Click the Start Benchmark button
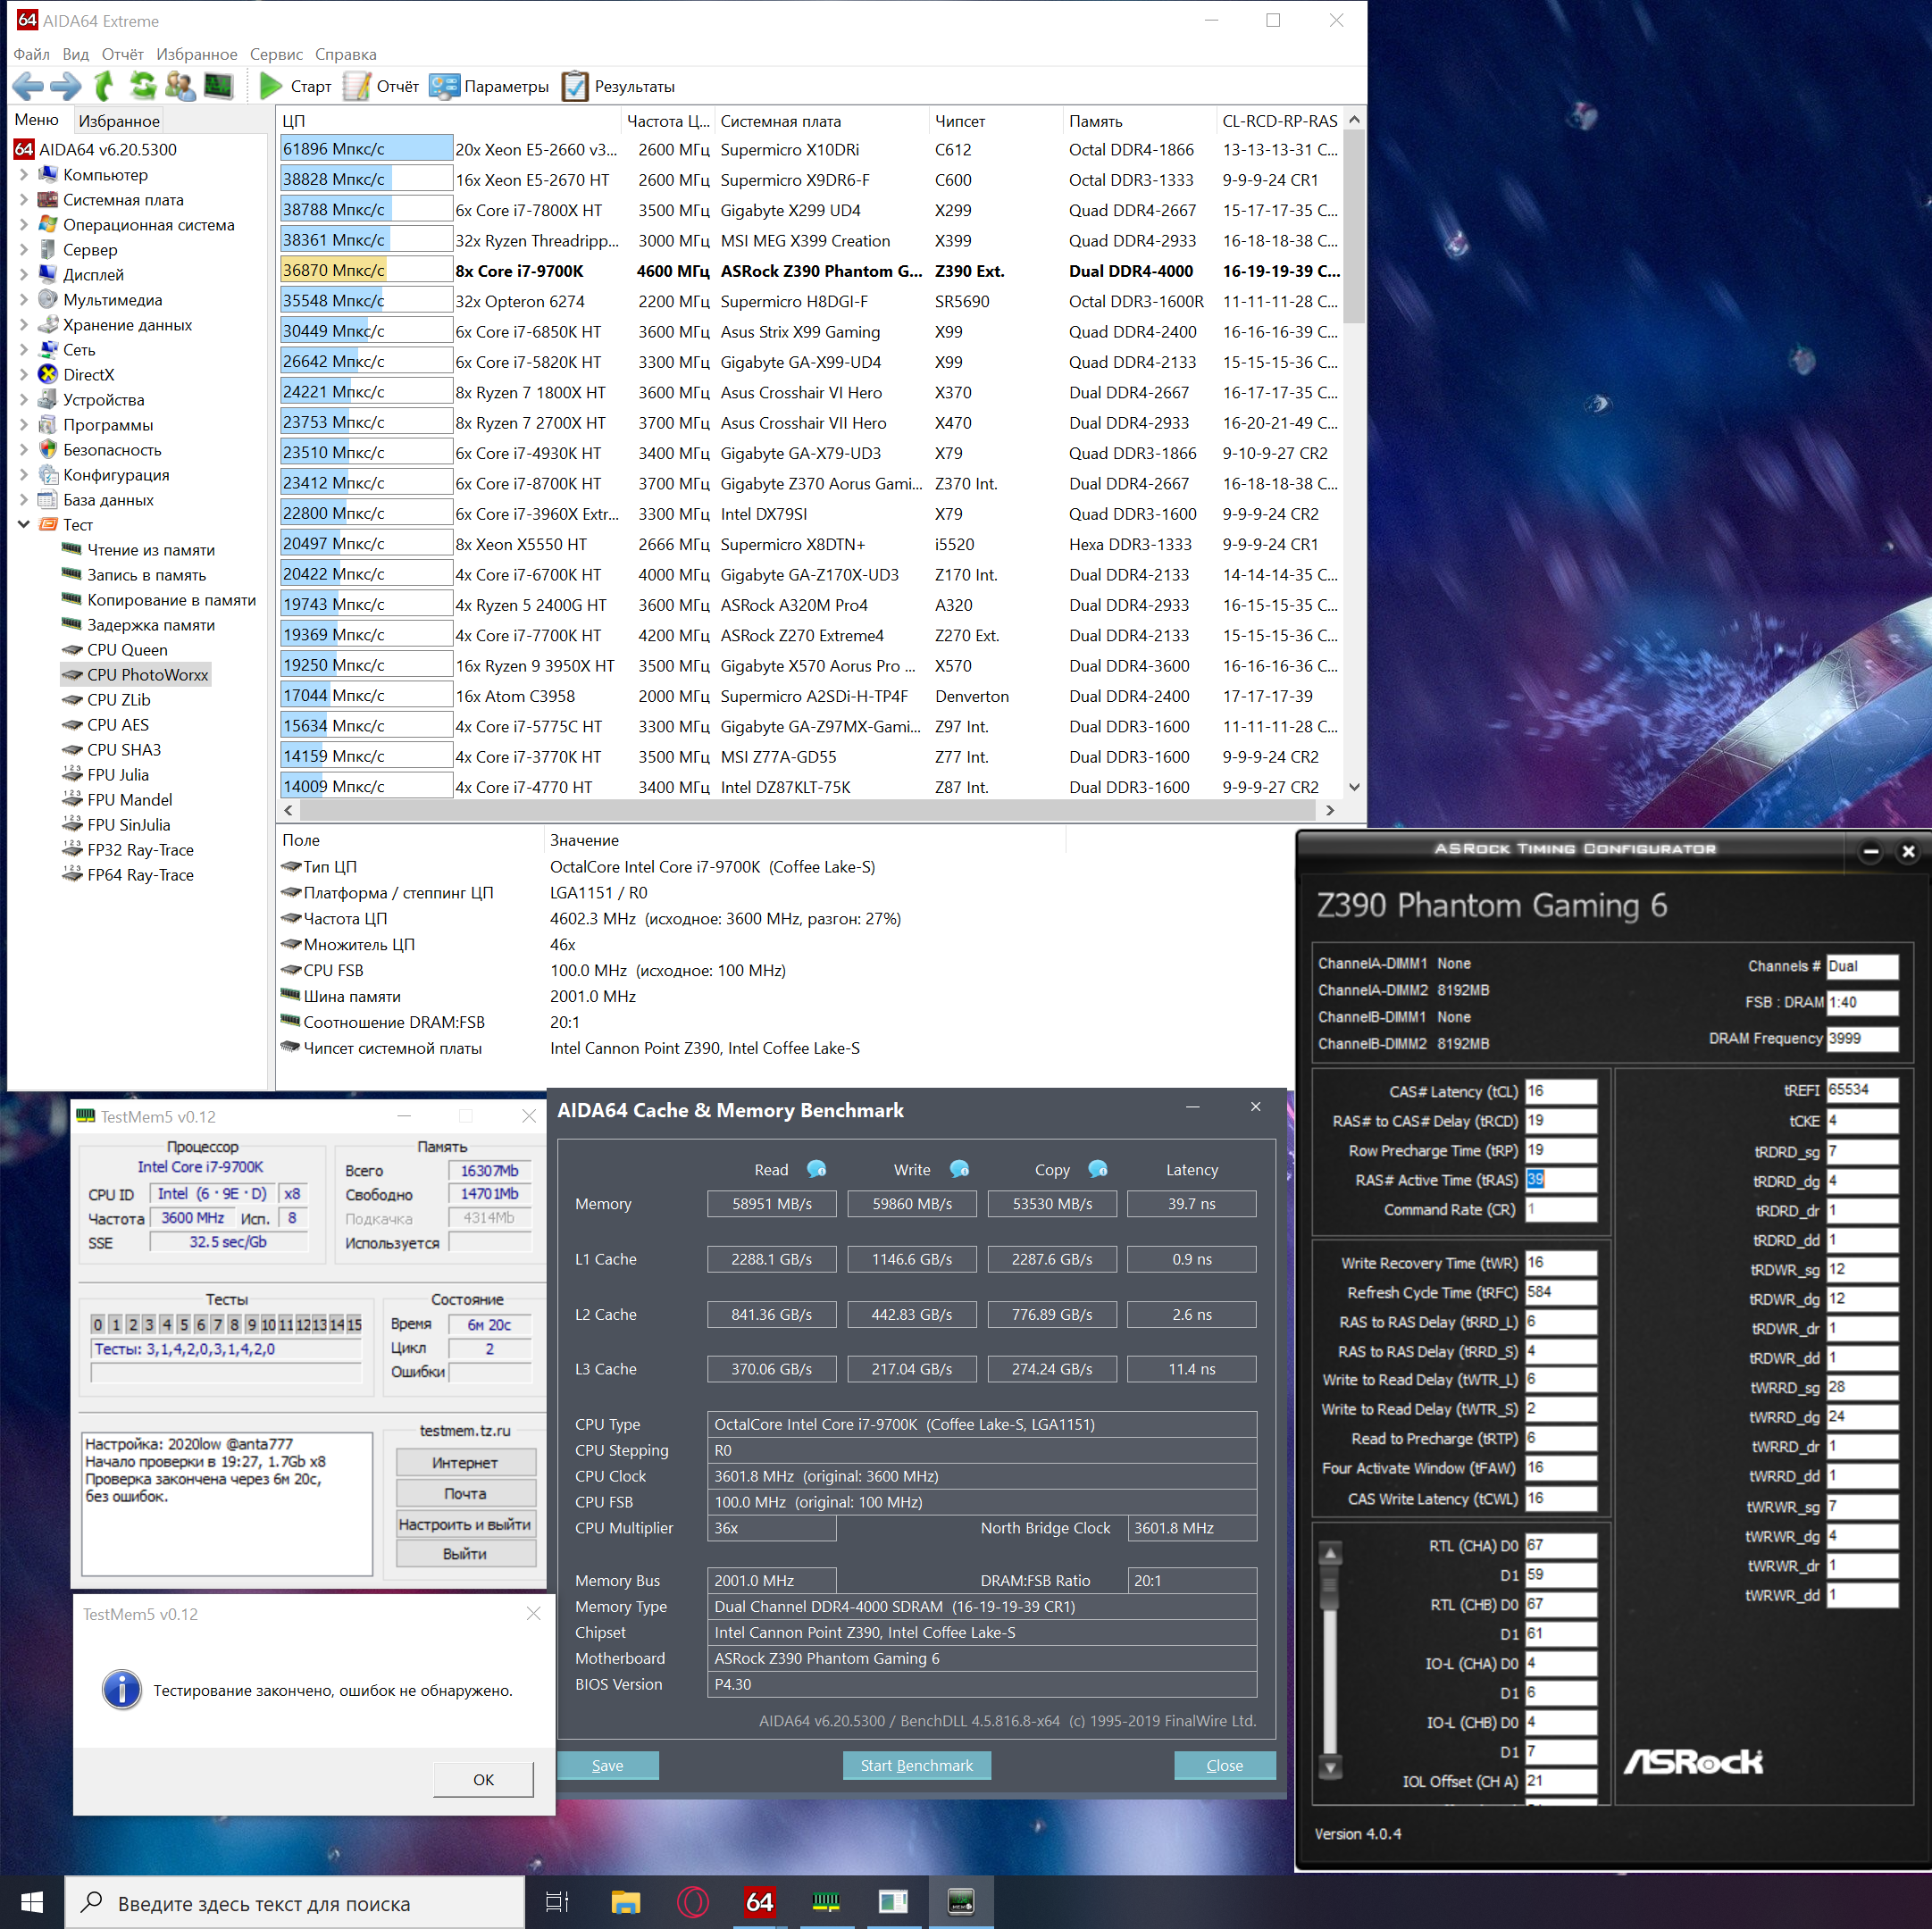This screenshot has height=1929, width=1932. [916, 1765]
